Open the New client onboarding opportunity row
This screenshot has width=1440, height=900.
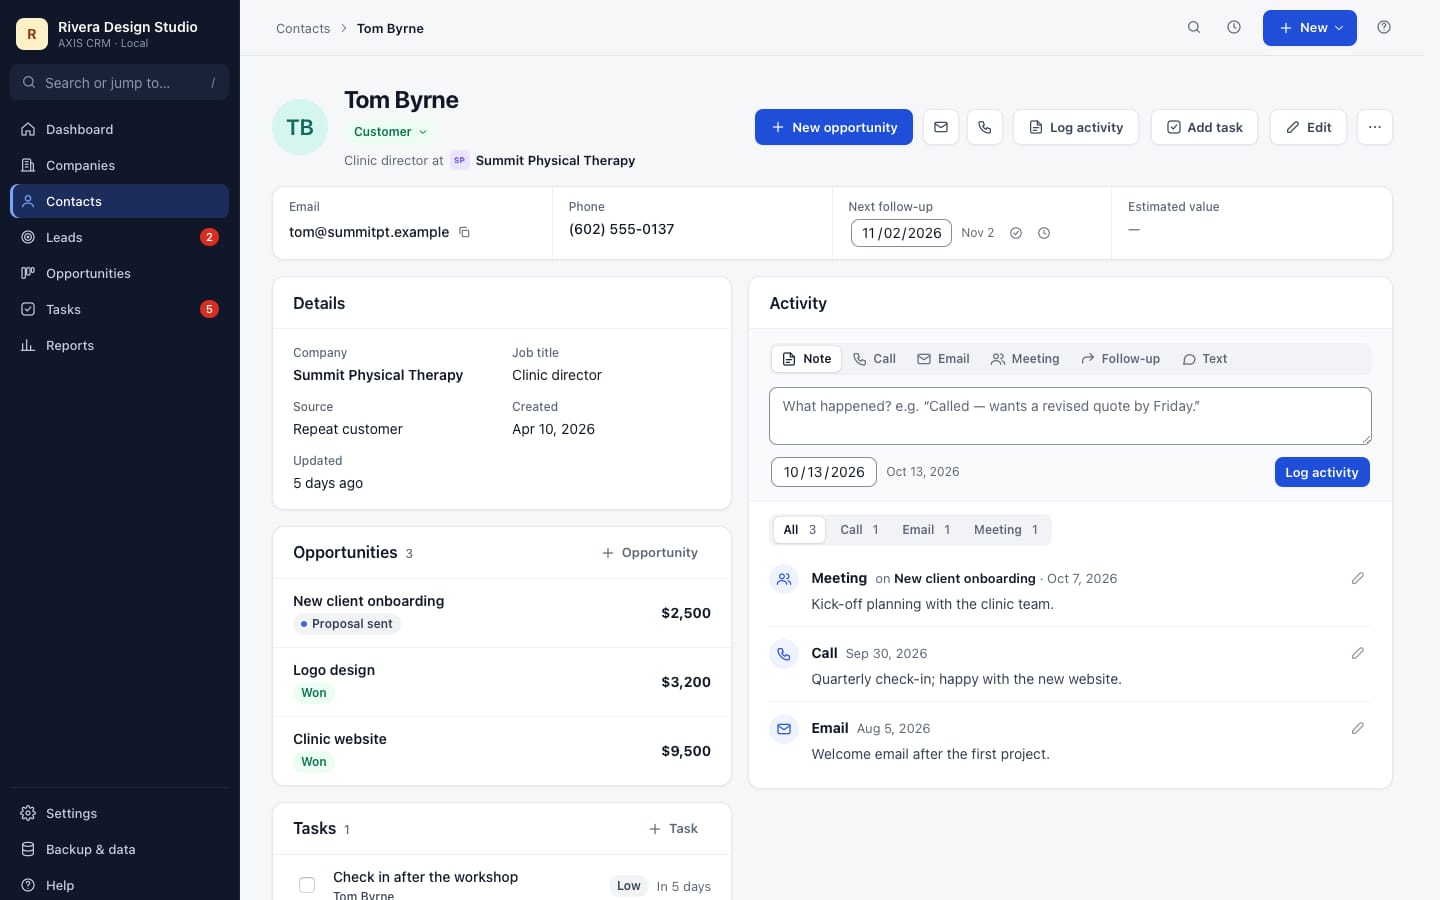pos(502,613)
